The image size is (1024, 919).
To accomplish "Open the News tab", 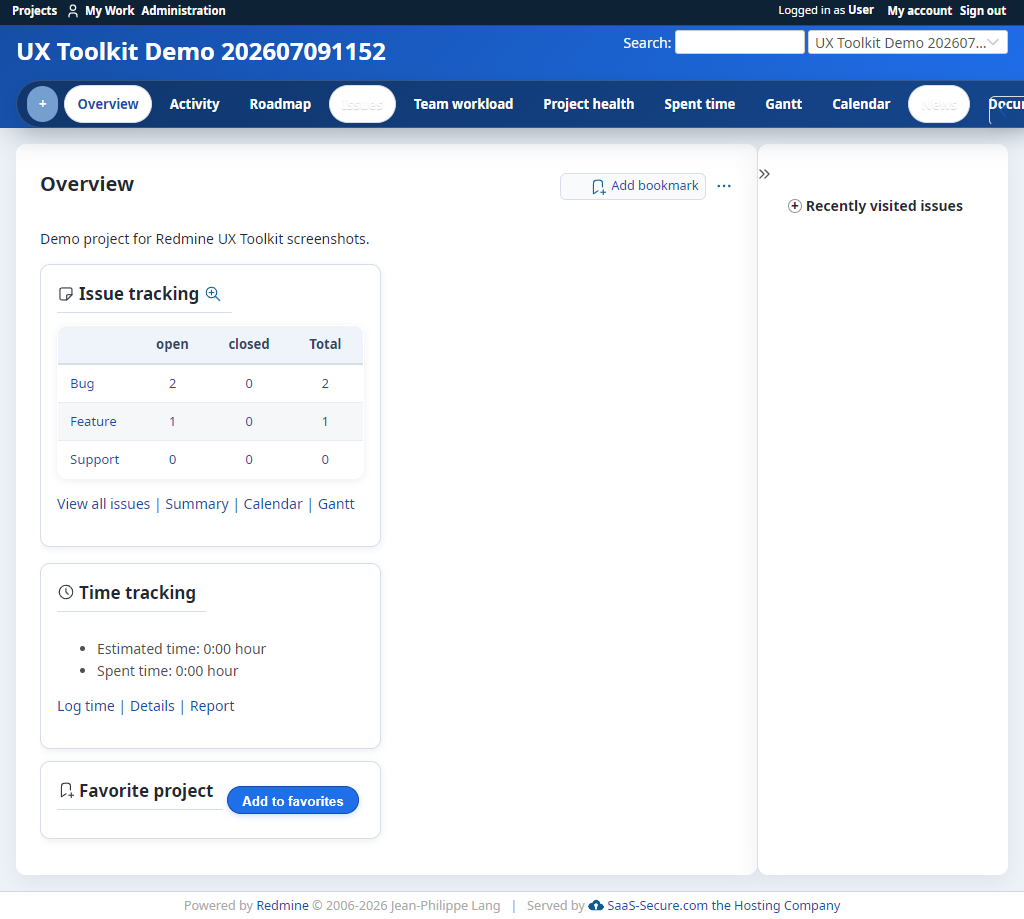I will 938,105.
